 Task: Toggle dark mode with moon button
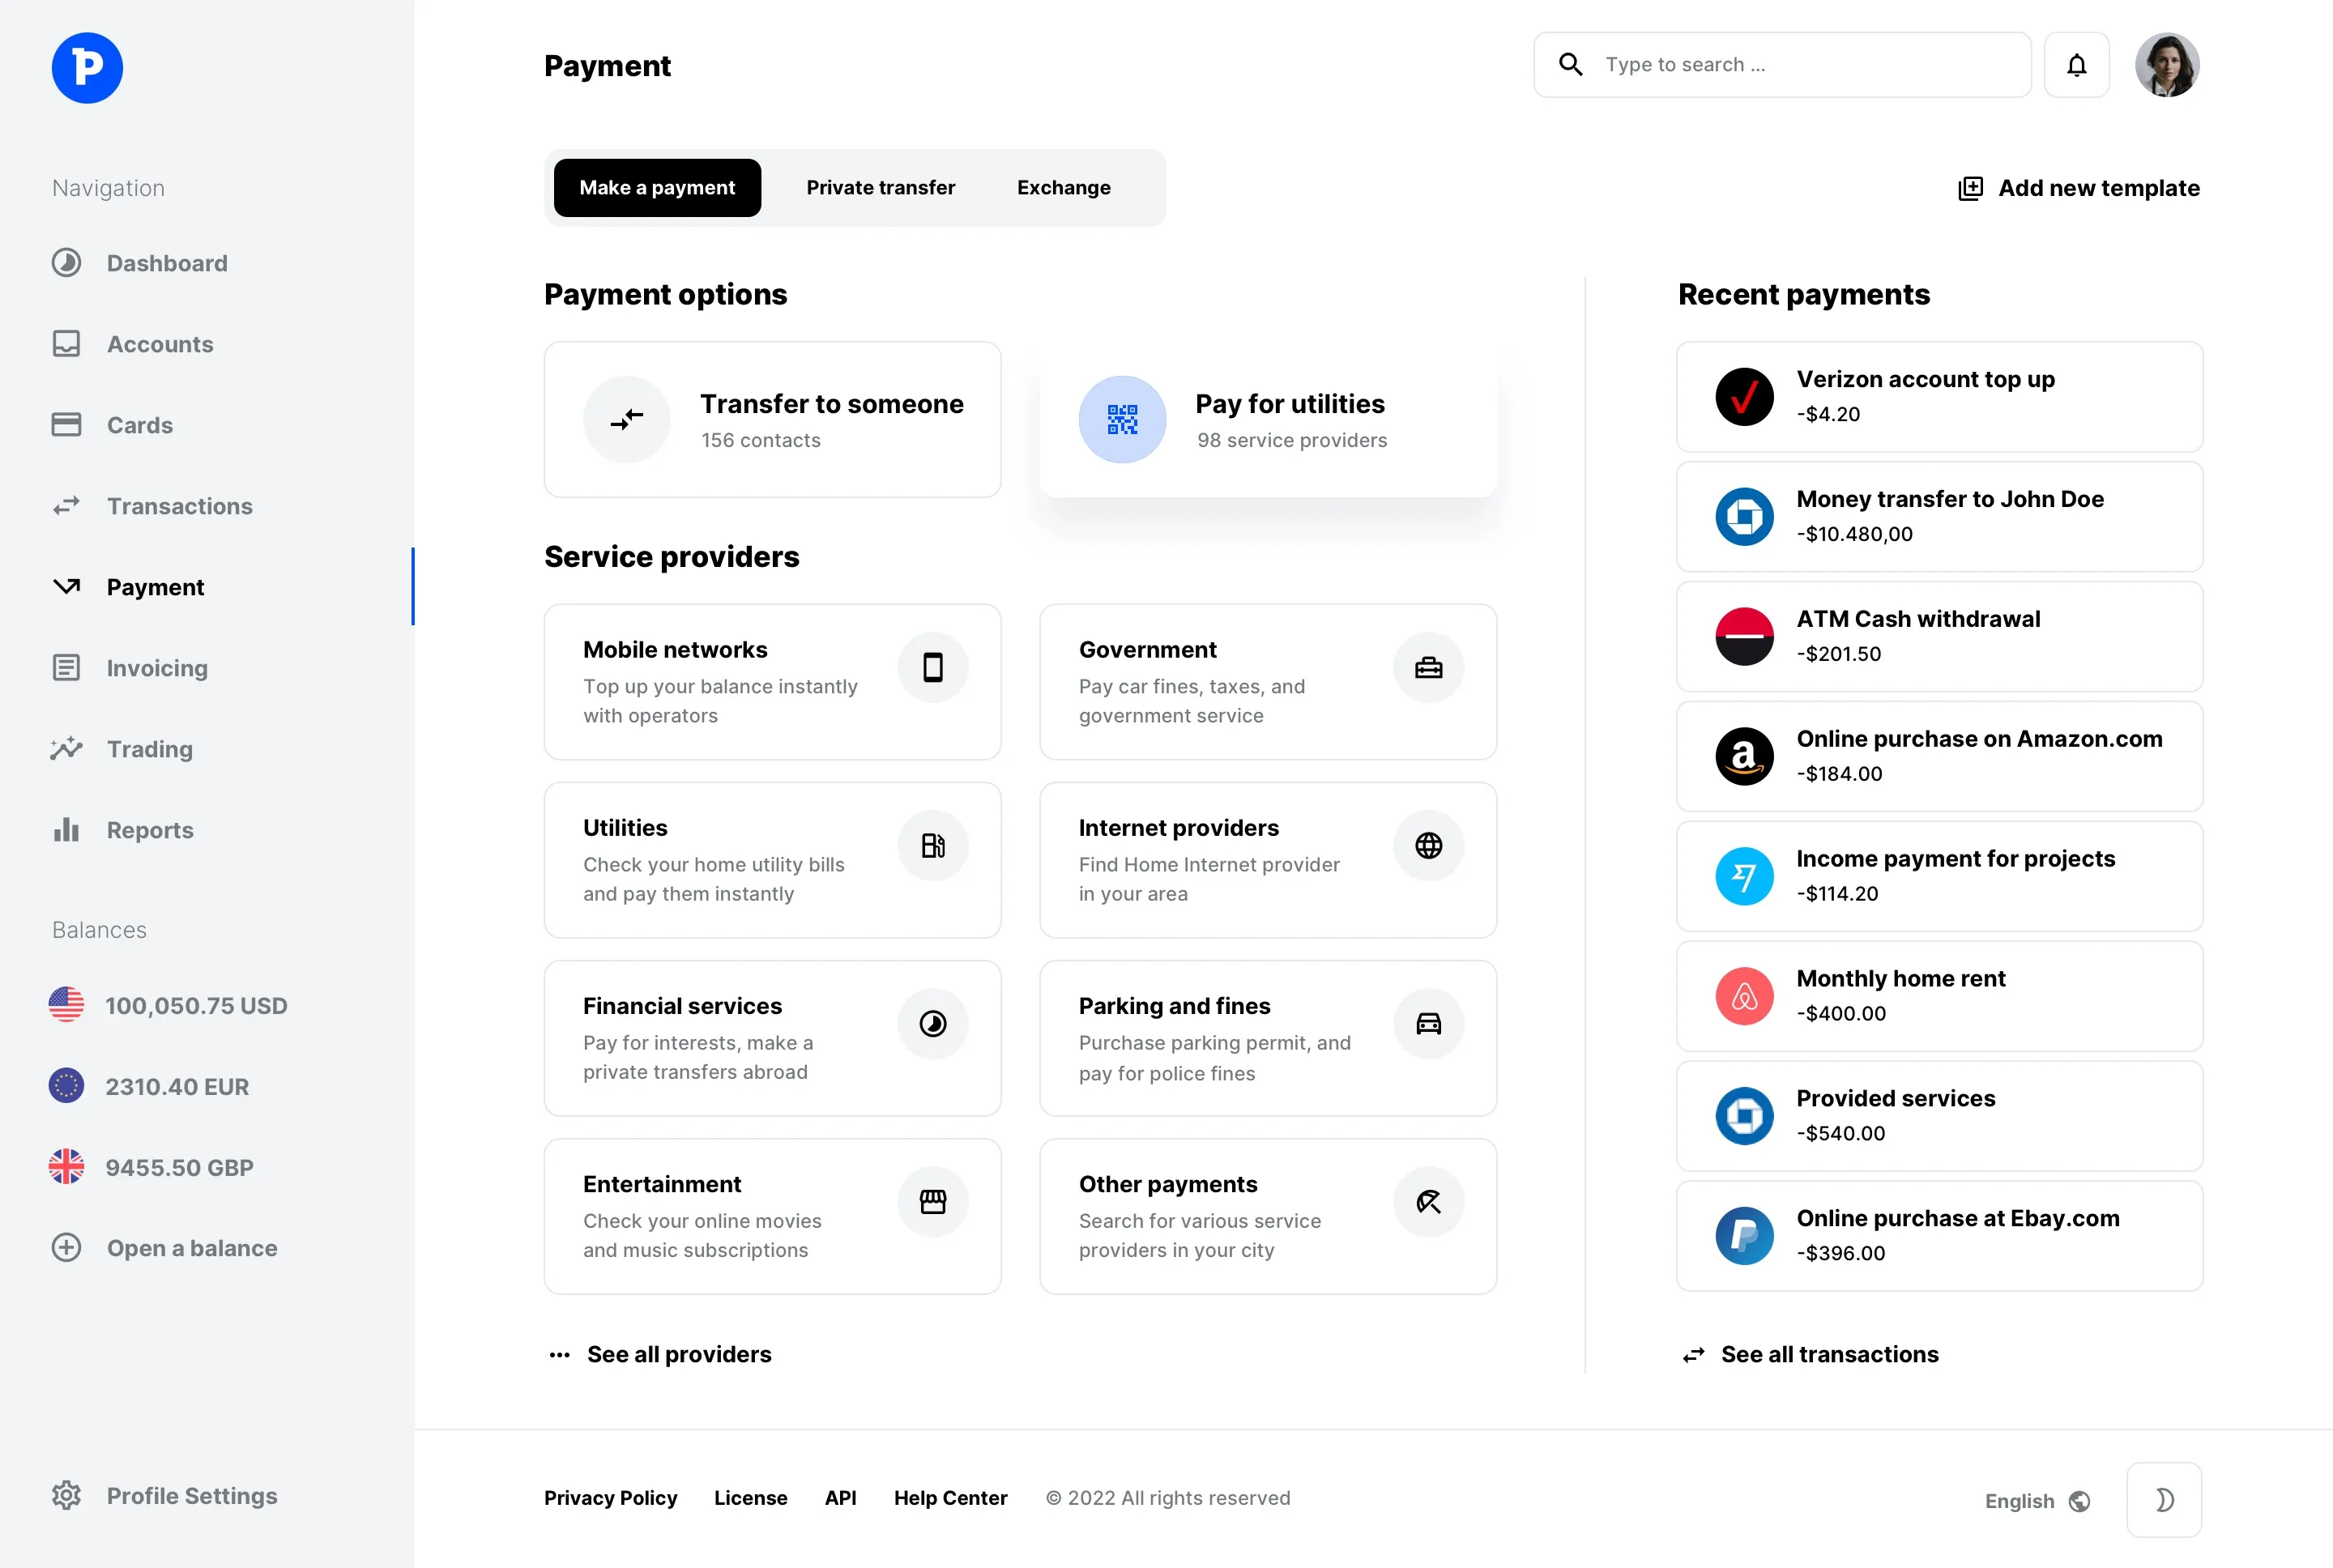pos(2163,1499)
